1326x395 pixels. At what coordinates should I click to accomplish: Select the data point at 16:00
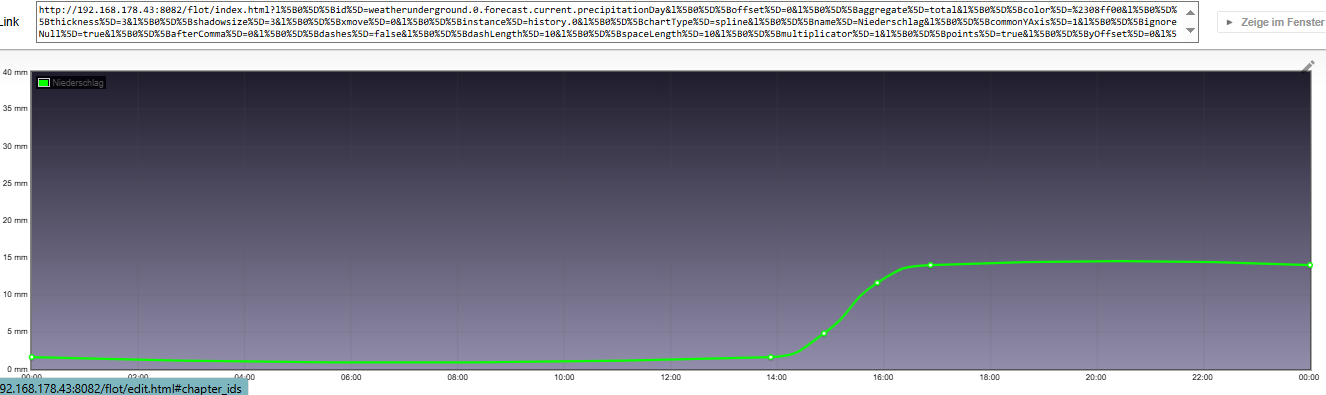[877, 283]
